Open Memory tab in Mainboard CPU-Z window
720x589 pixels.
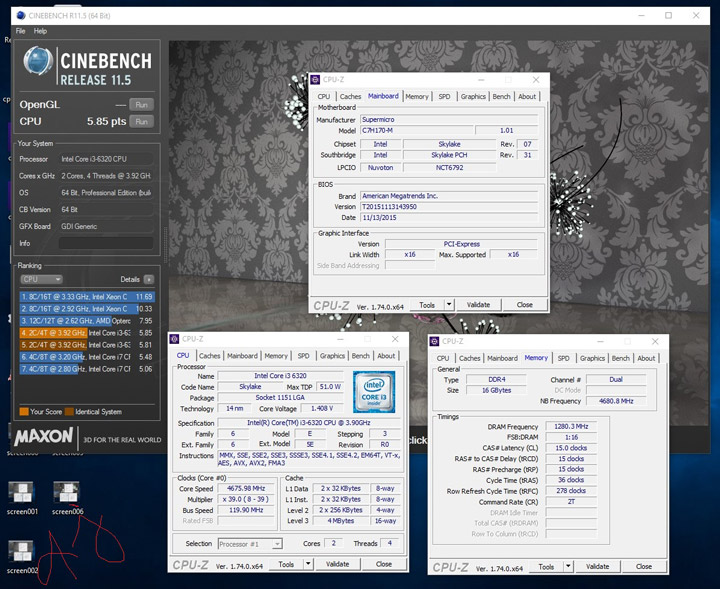click(x=416, y=96)
